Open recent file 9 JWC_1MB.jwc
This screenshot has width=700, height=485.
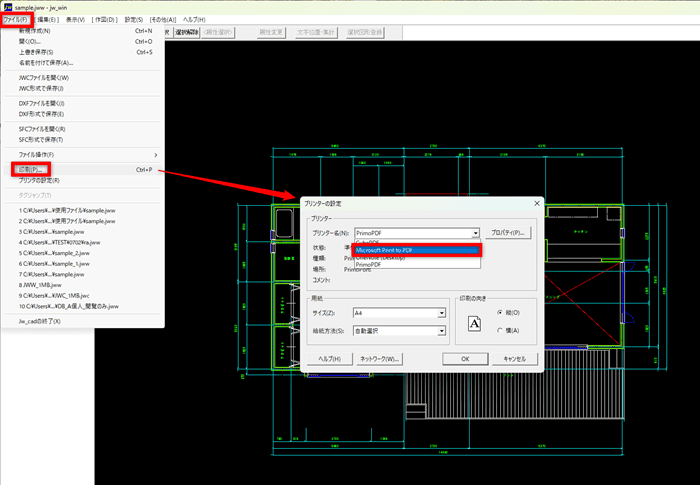83,296
